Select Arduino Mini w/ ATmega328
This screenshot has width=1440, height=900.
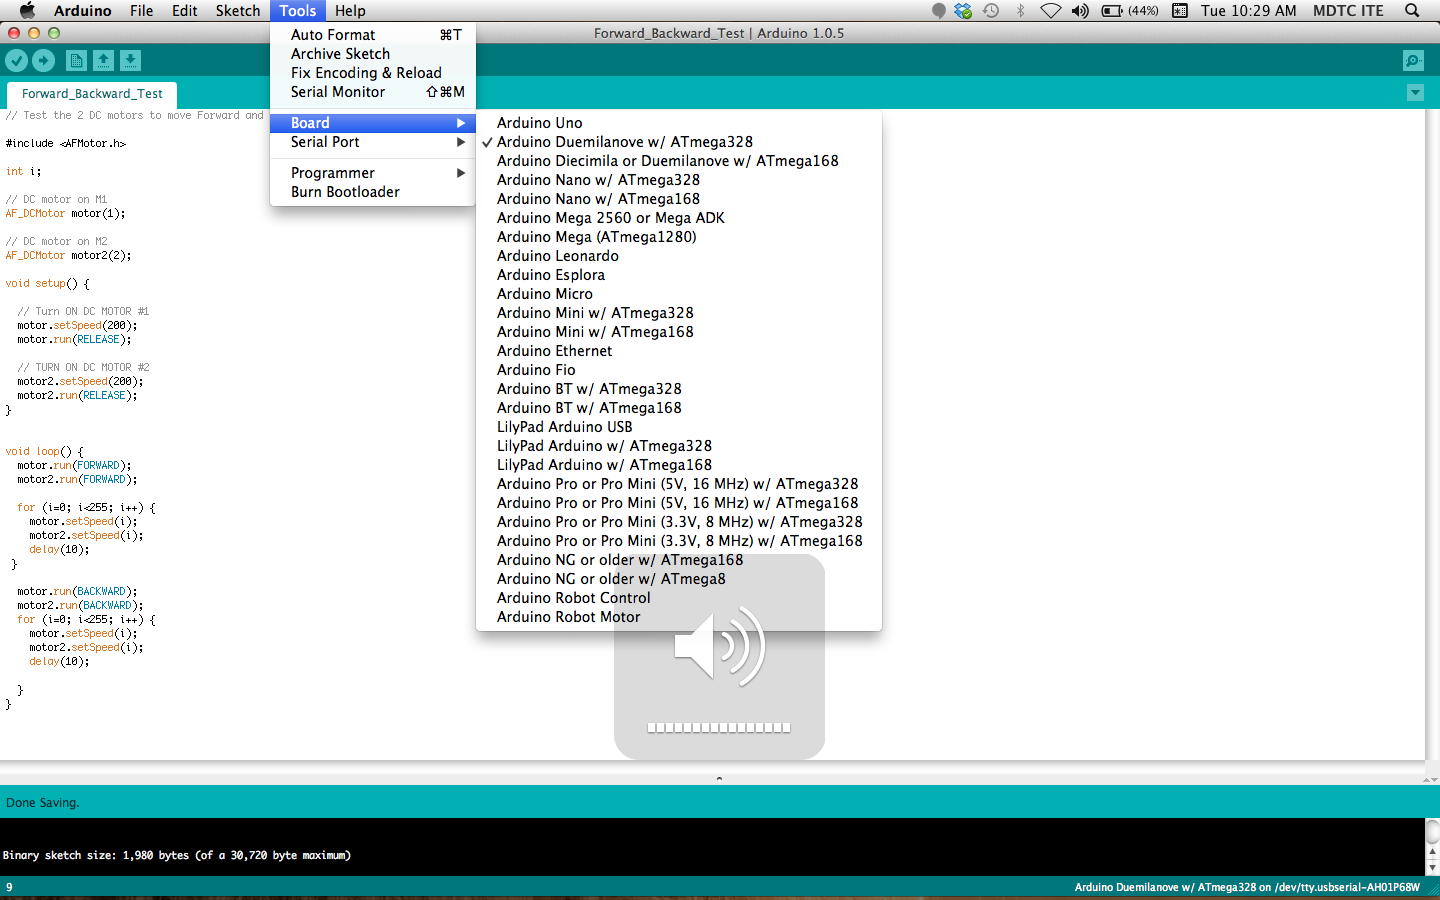tap(679, 313)
